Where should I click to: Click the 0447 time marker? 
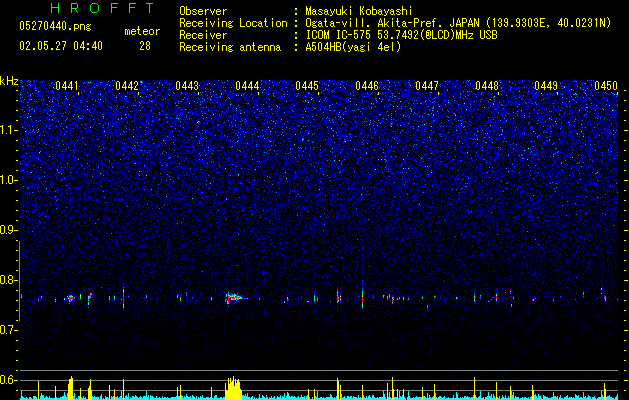point(427,86)
